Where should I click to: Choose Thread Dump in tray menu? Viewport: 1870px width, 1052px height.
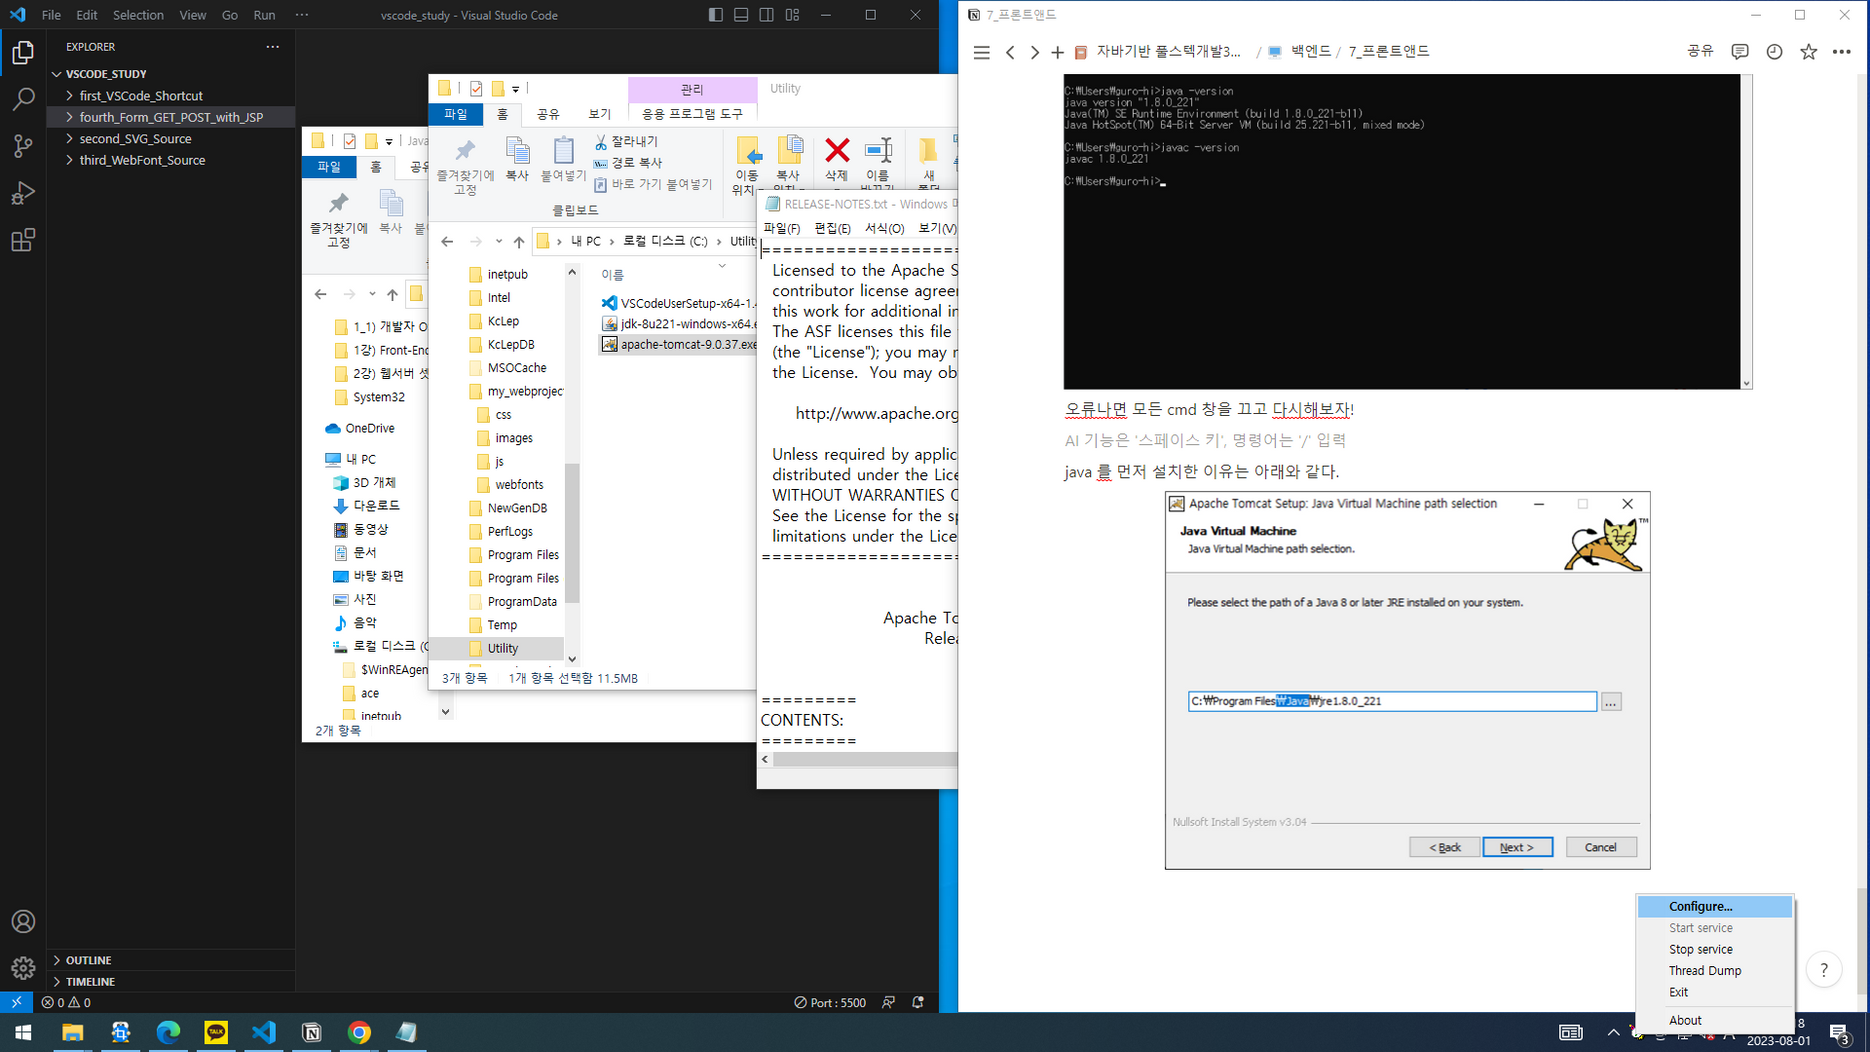coord(1714,970)
